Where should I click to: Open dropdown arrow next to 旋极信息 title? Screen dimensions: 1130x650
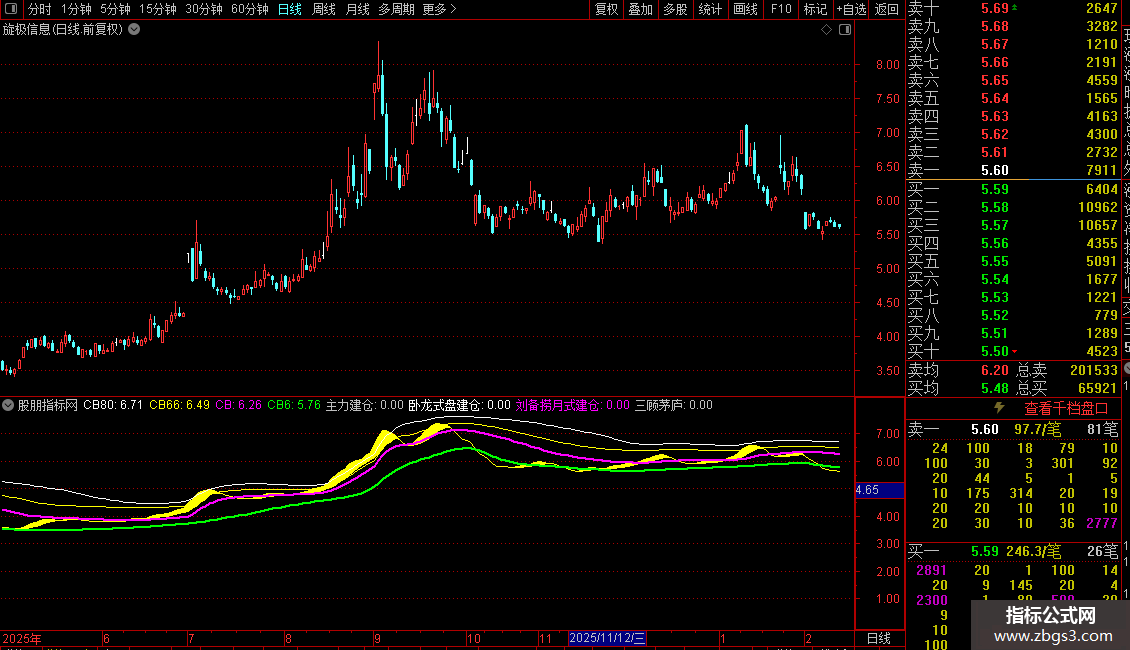point(135,29)
